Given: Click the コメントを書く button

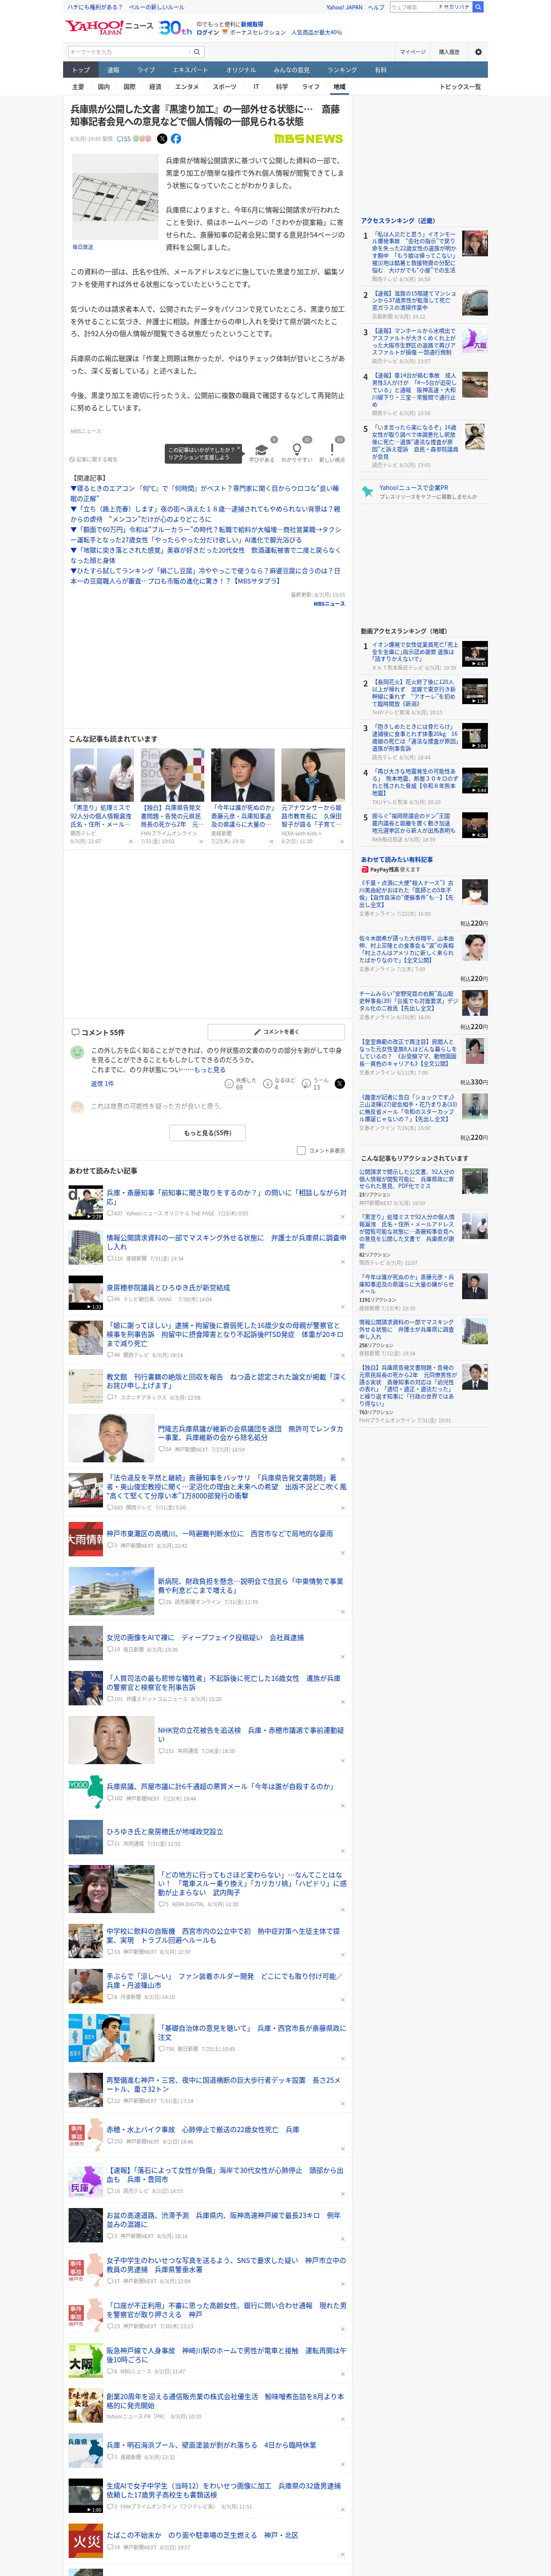Looking at the screenshot, I should [x=276, y=1032].
